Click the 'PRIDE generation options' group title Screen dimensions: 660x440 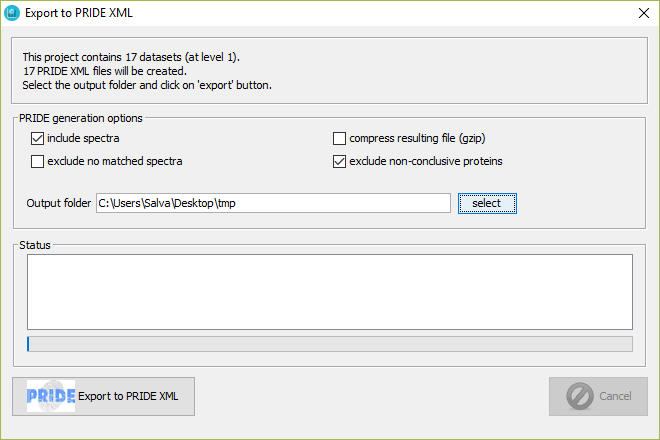click(x=81, y=118)
